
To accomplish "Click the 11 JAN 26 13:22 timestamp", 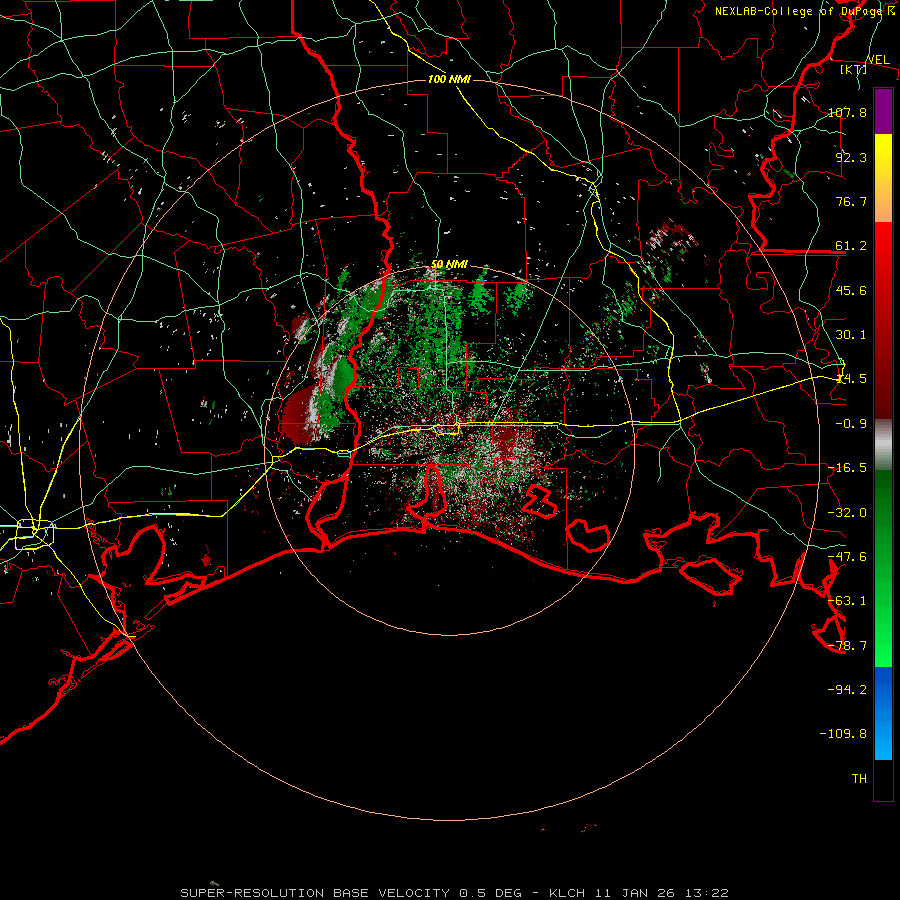I will (x=660, y=893).
